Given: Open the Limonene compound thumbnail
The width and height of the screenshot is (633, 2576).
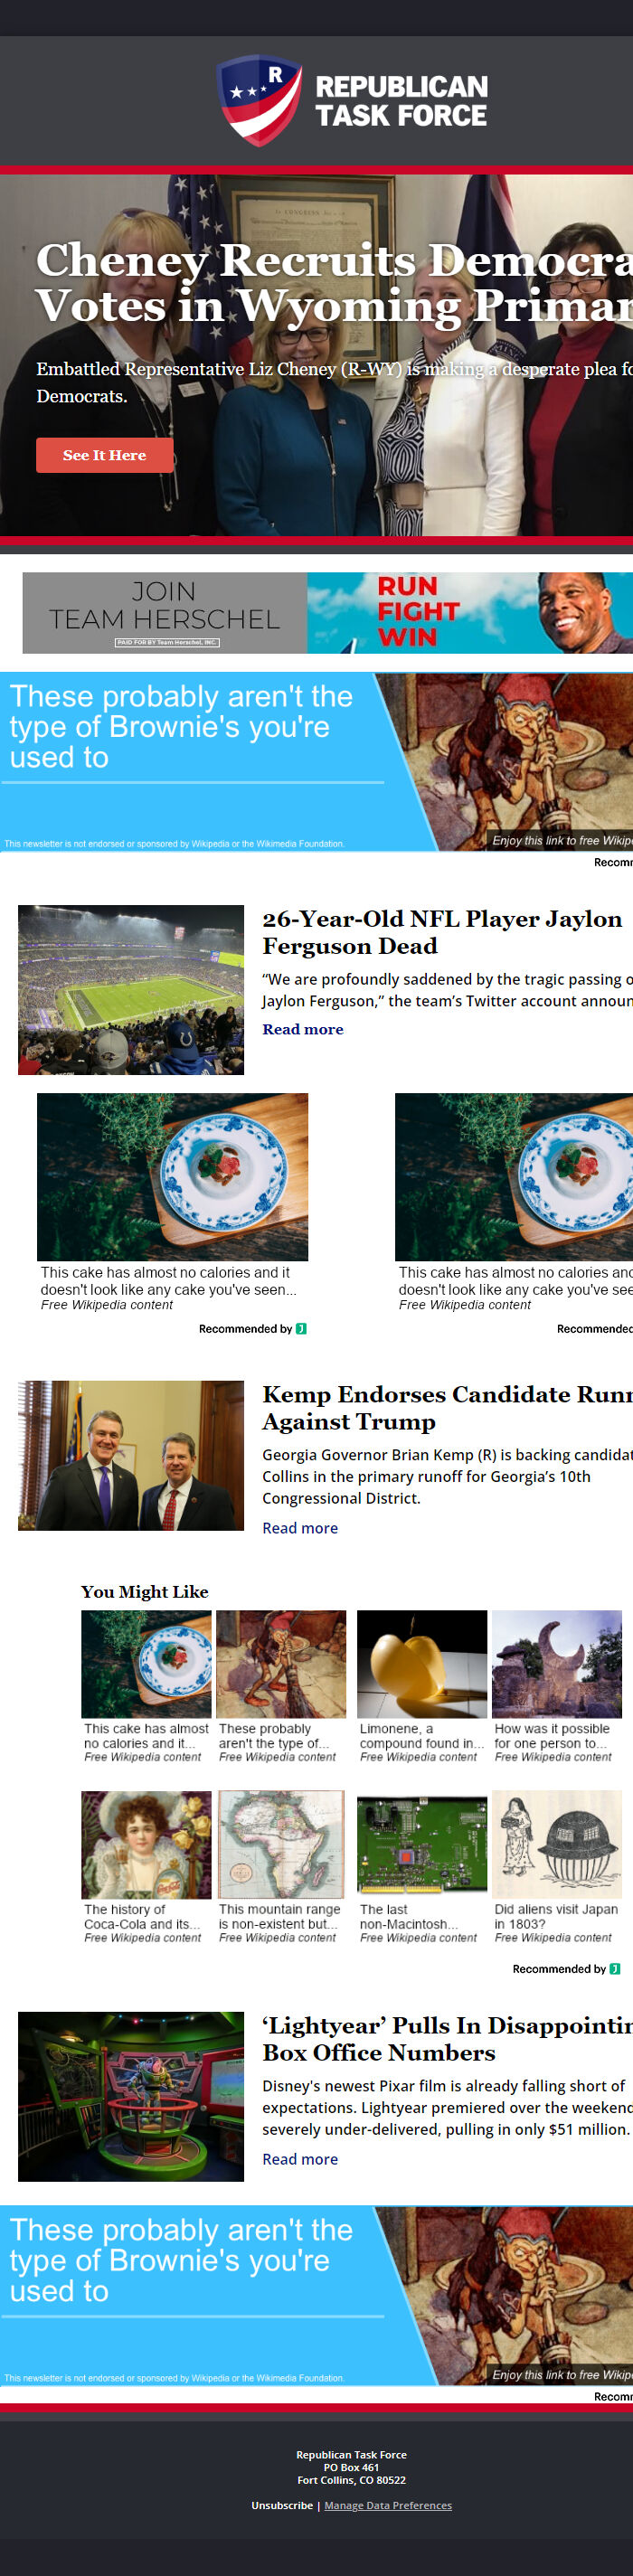Looking at the screenshot, I should coord(422,1663).
